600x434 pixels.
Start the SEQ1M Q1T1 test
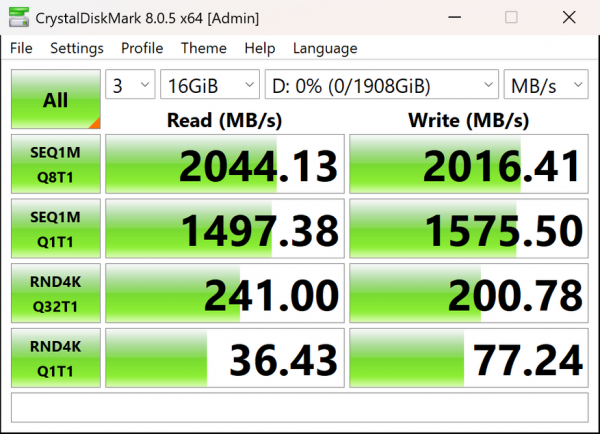coord(56,228)
